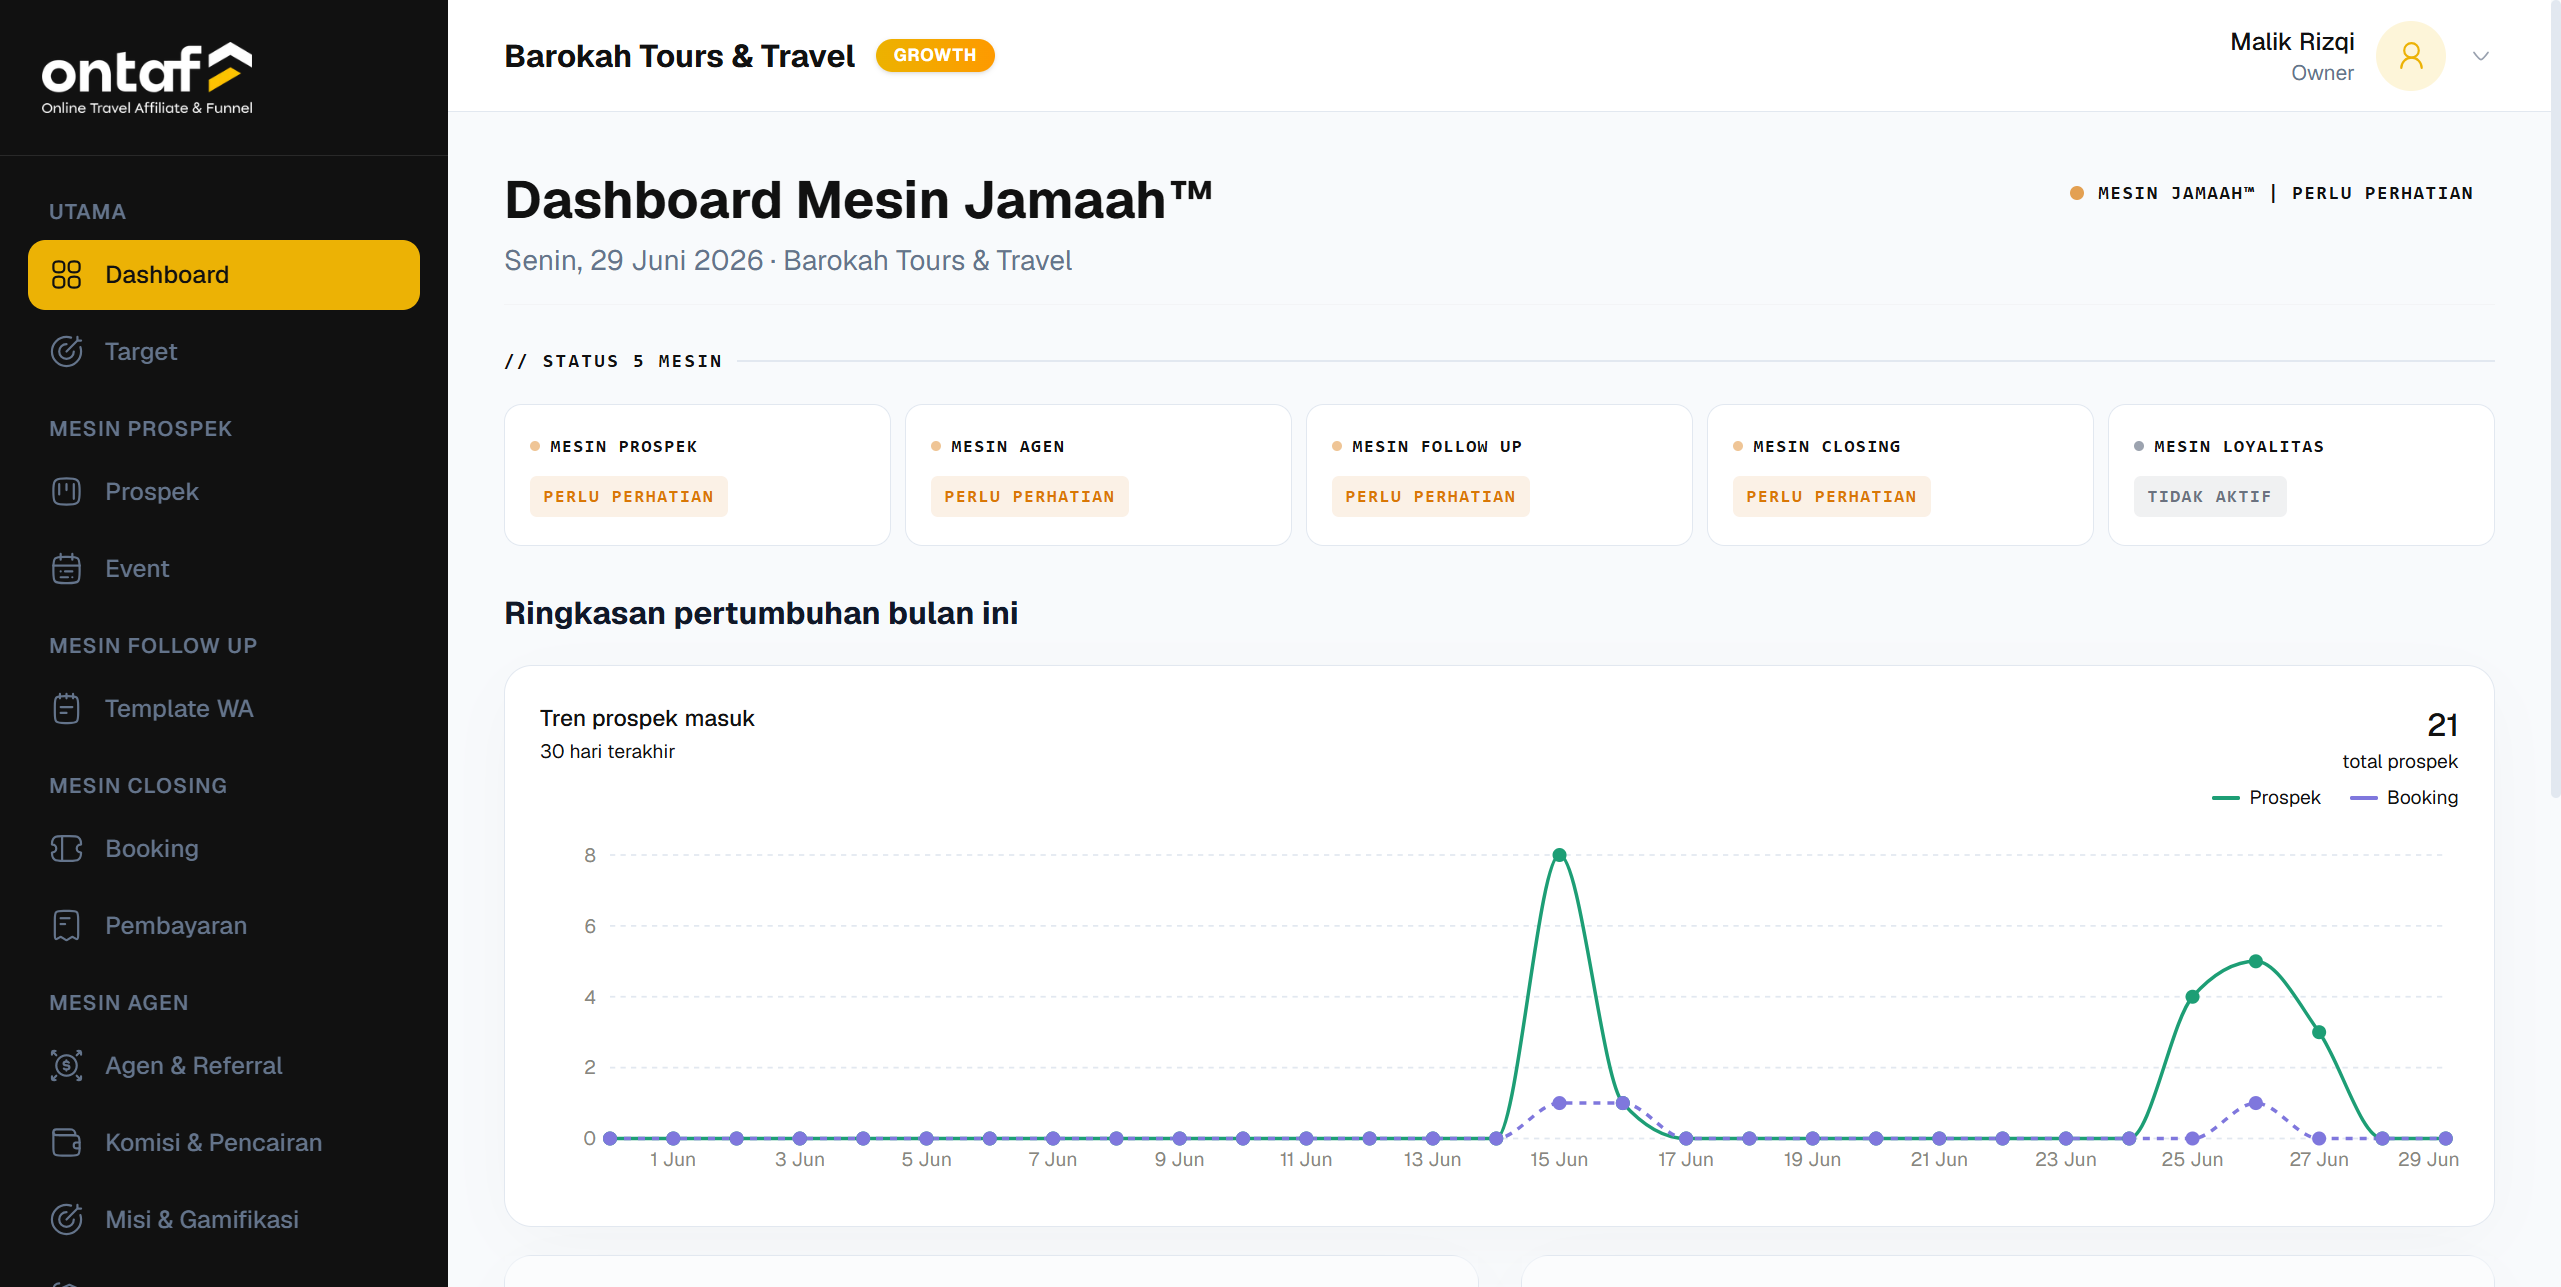Viewport: 2561px width, 1287px height.
Task: Click the 15 Jun booking data point
Action: [x=1559, y=1103]
